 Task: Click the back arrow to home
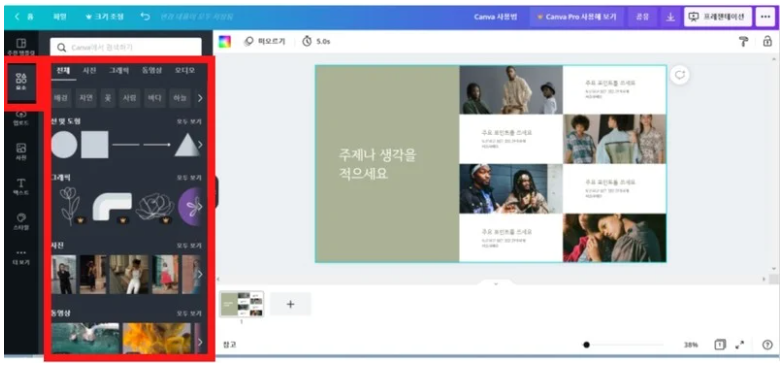pos(17,16)
